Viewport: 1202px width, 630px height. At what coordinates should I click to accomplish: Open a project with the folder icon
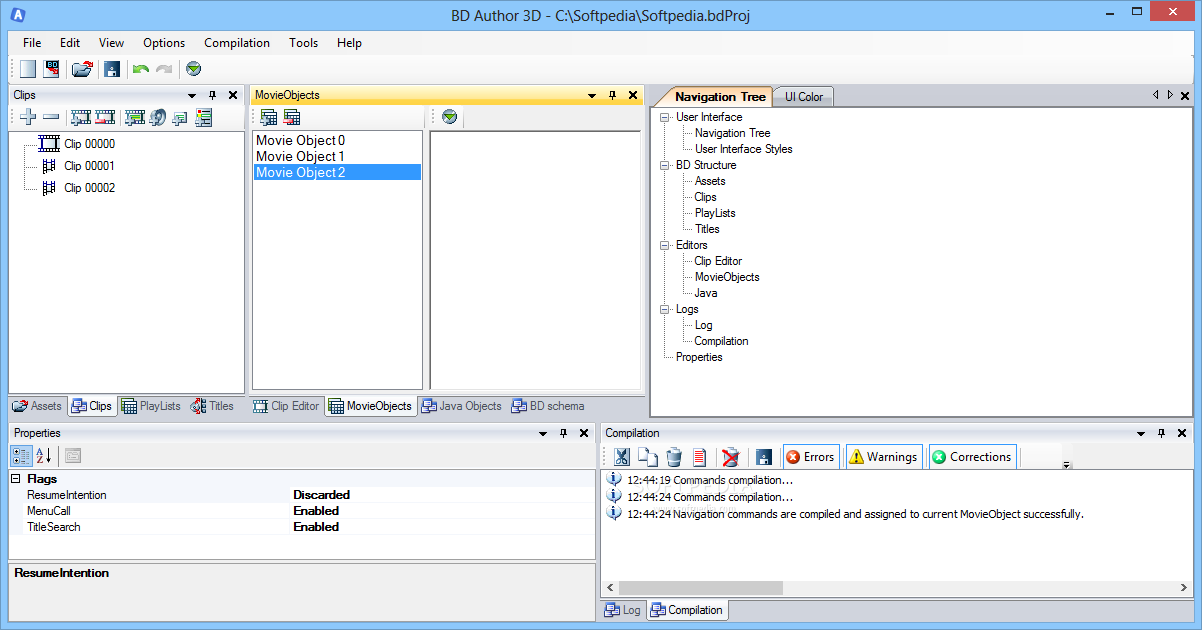coord(83,69)
